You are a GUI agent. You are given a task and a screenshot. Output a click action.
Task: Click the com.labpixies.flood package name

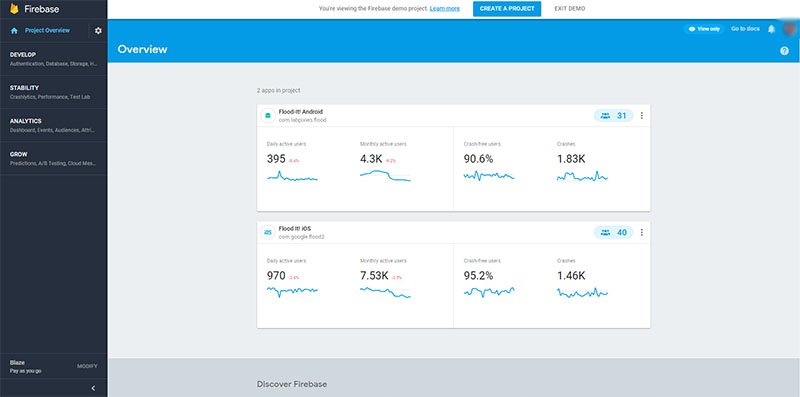tap(303, 120)
